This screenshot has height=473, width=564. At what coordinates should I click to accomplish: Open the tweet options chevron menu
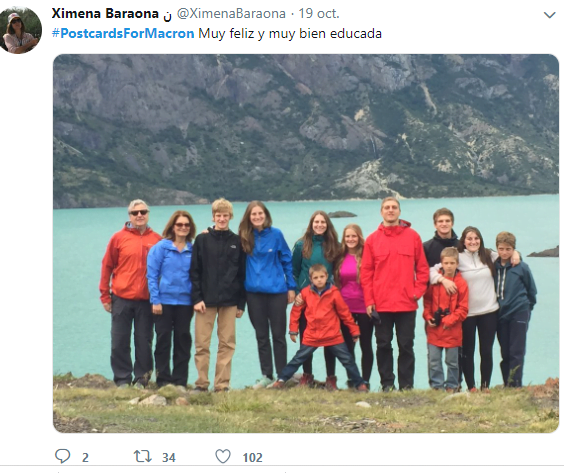(x=549, y=15)
